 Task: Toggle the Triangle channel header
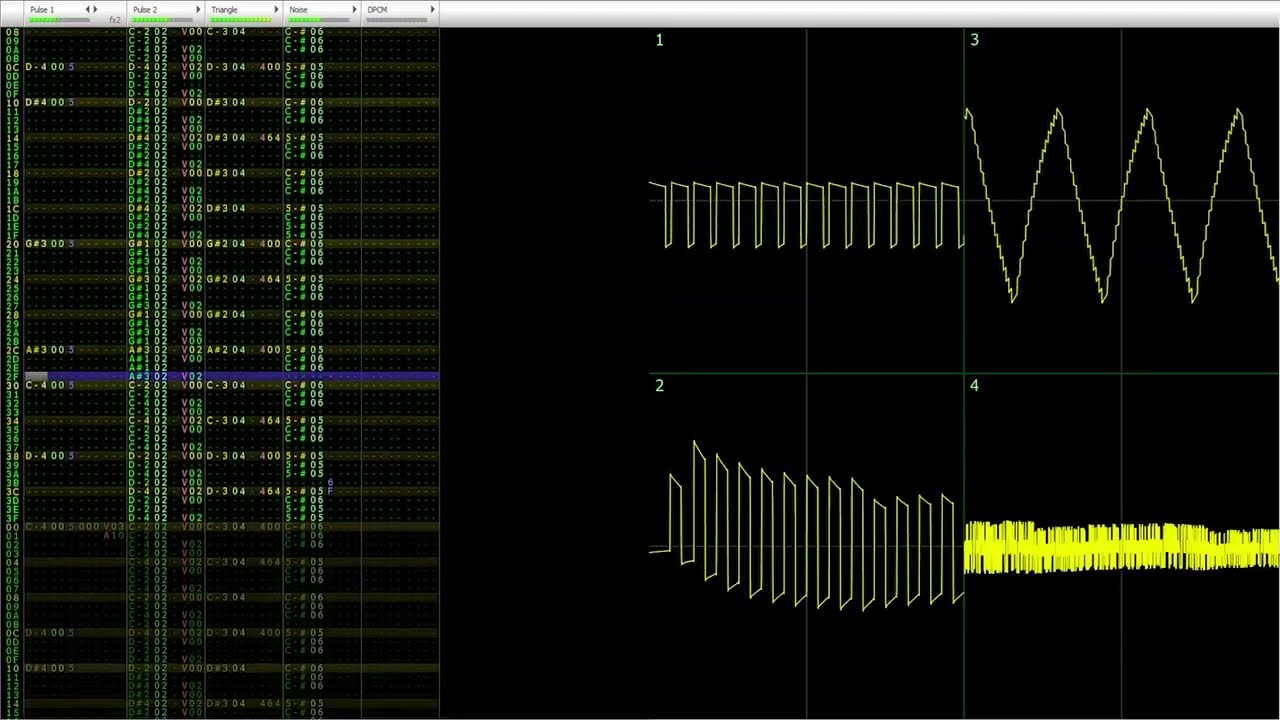225,10
